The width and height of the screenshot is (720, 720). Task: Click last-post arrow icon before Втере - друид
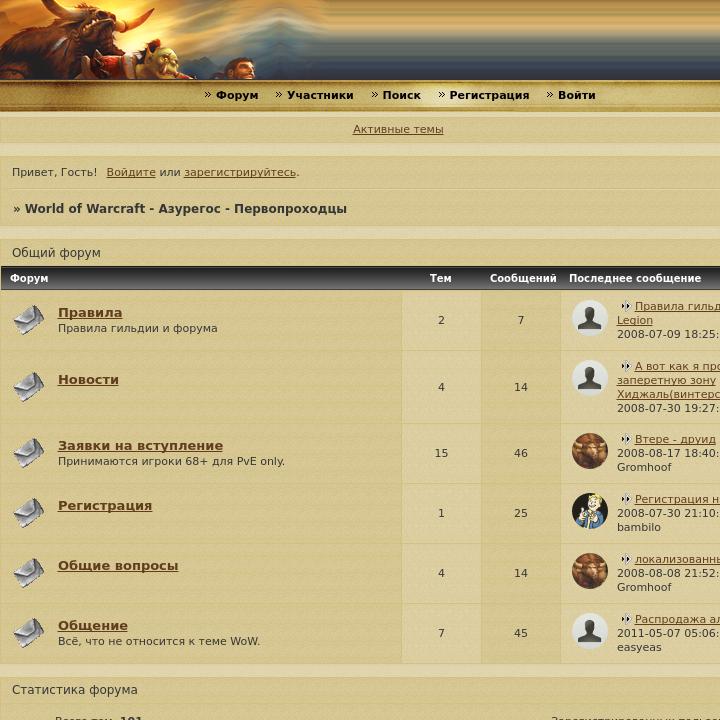pos(626,439)
